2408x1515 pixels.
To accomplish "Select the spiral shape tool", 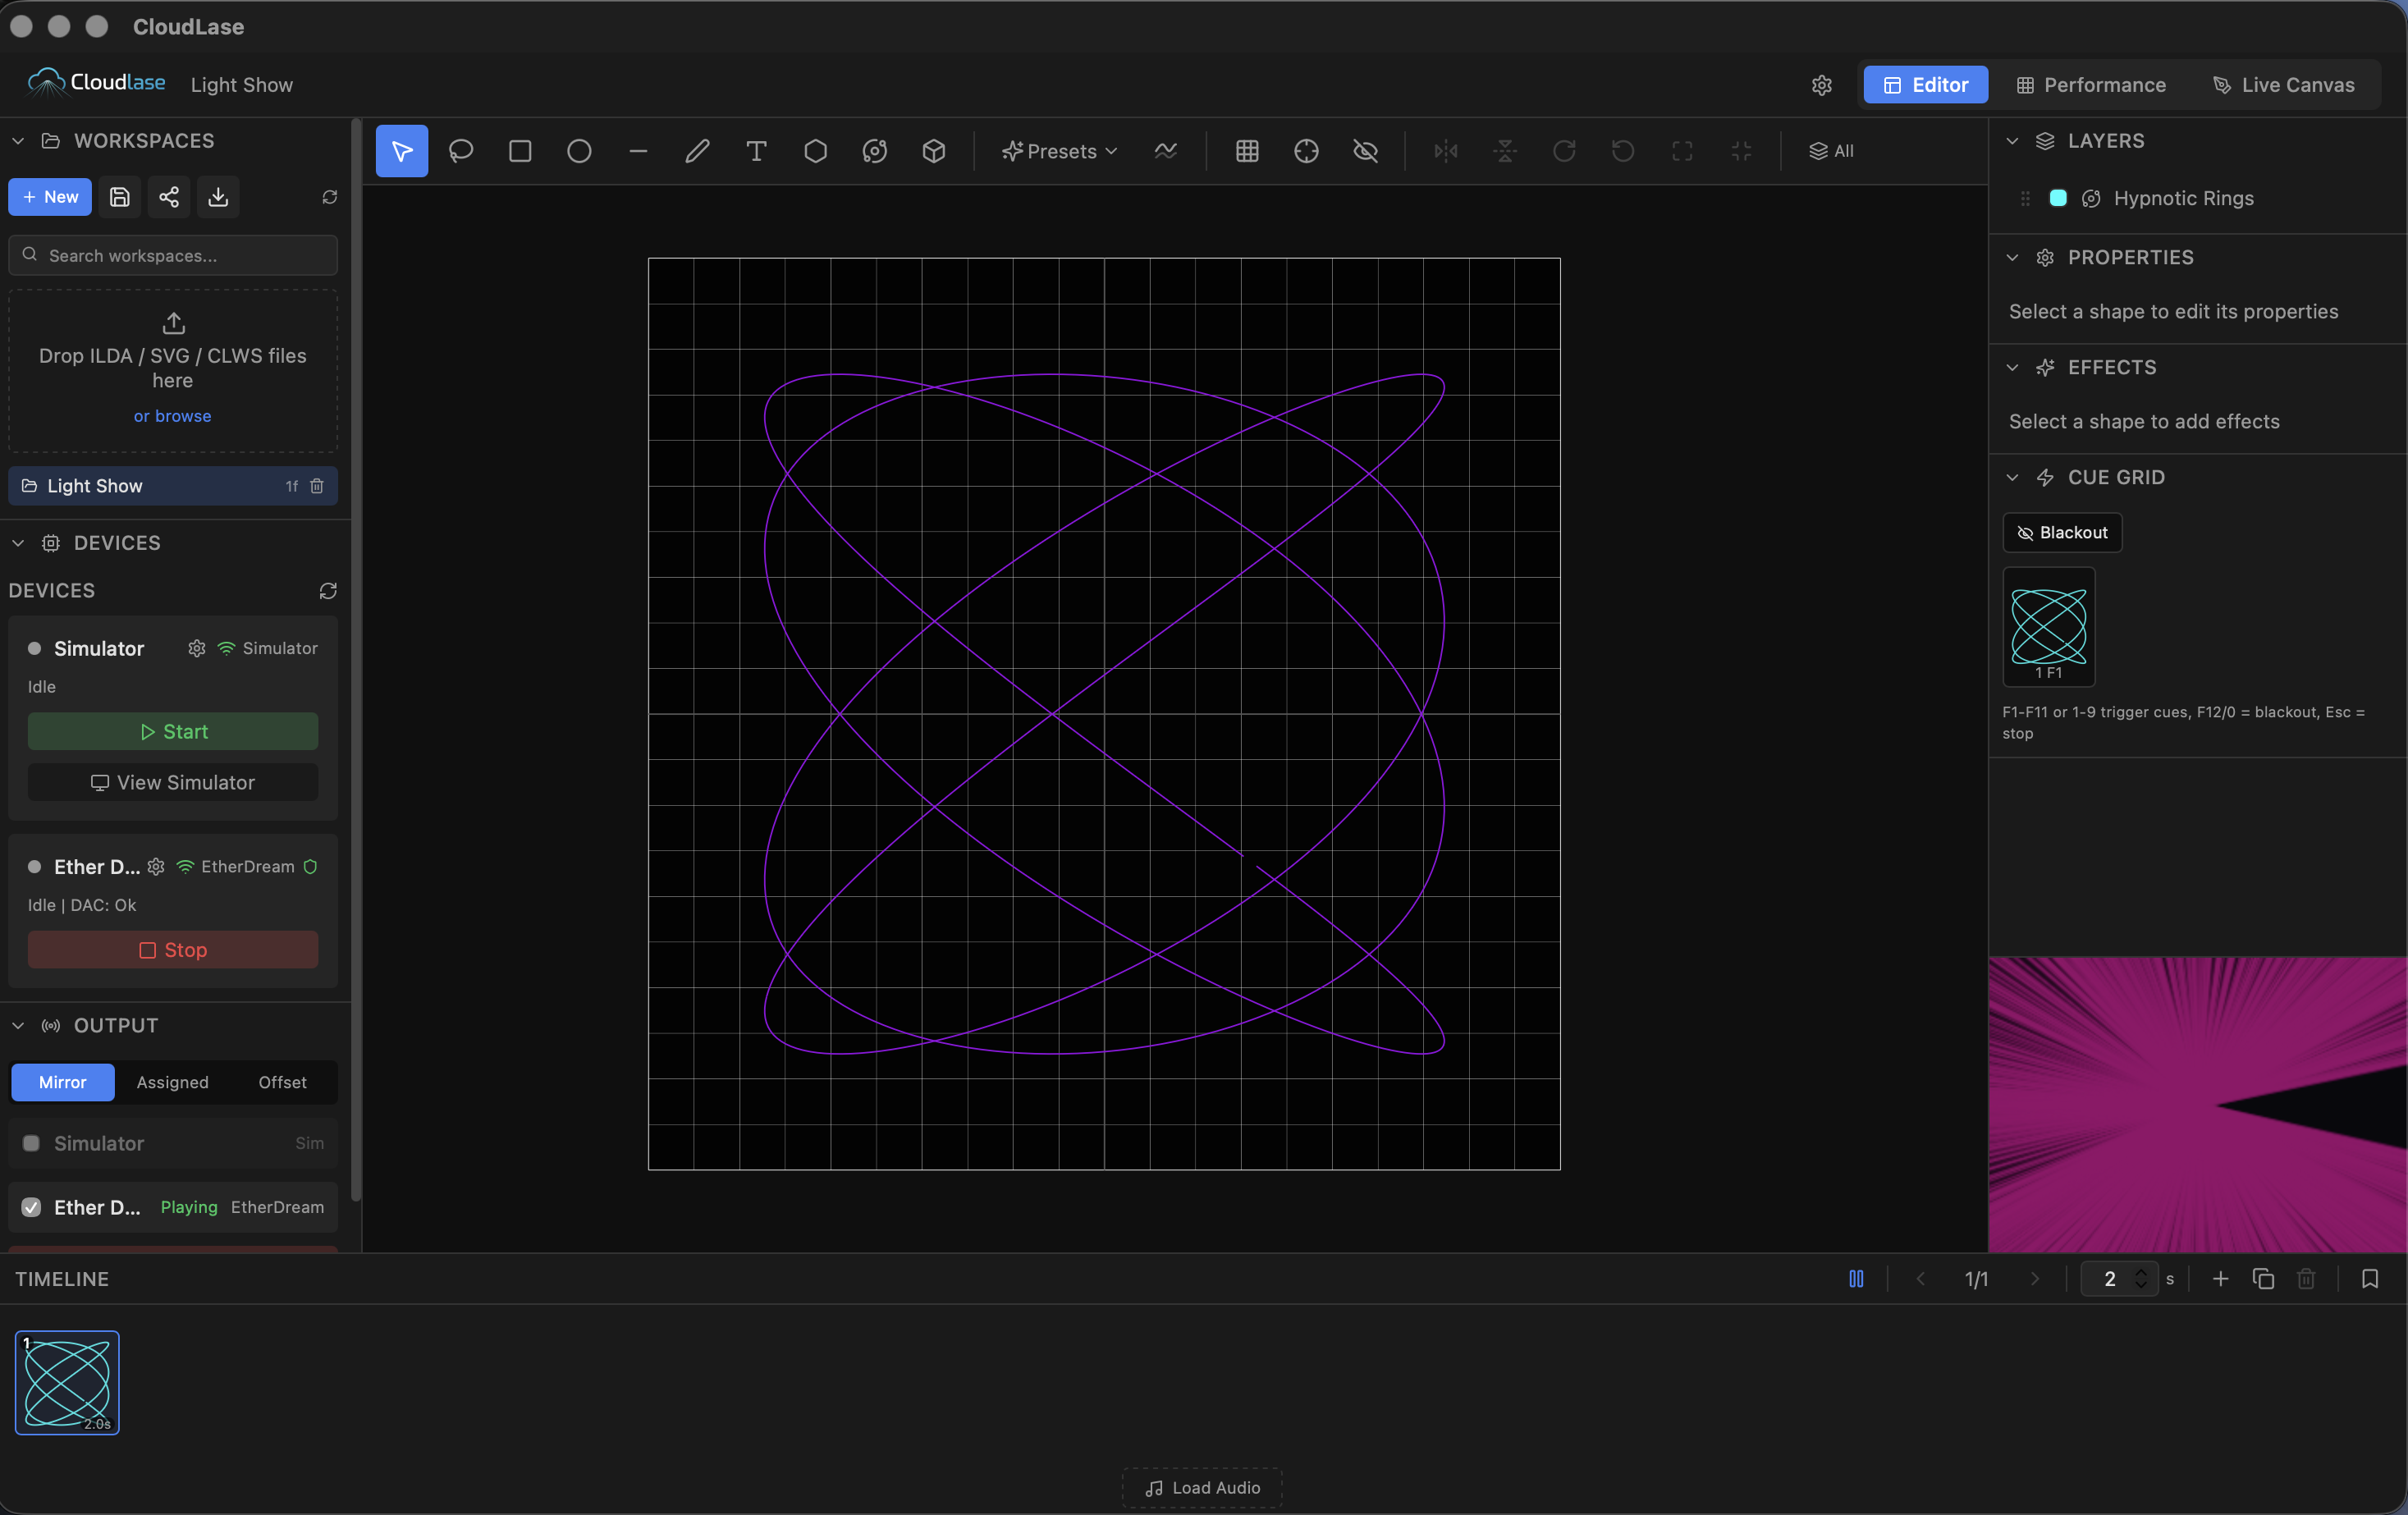I will (x=875, y=151).
